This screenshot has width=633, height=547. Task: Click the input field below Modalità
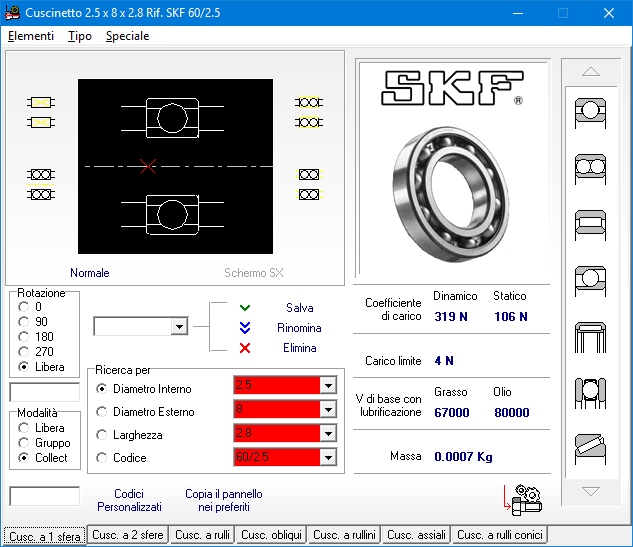tap(44, 496)
